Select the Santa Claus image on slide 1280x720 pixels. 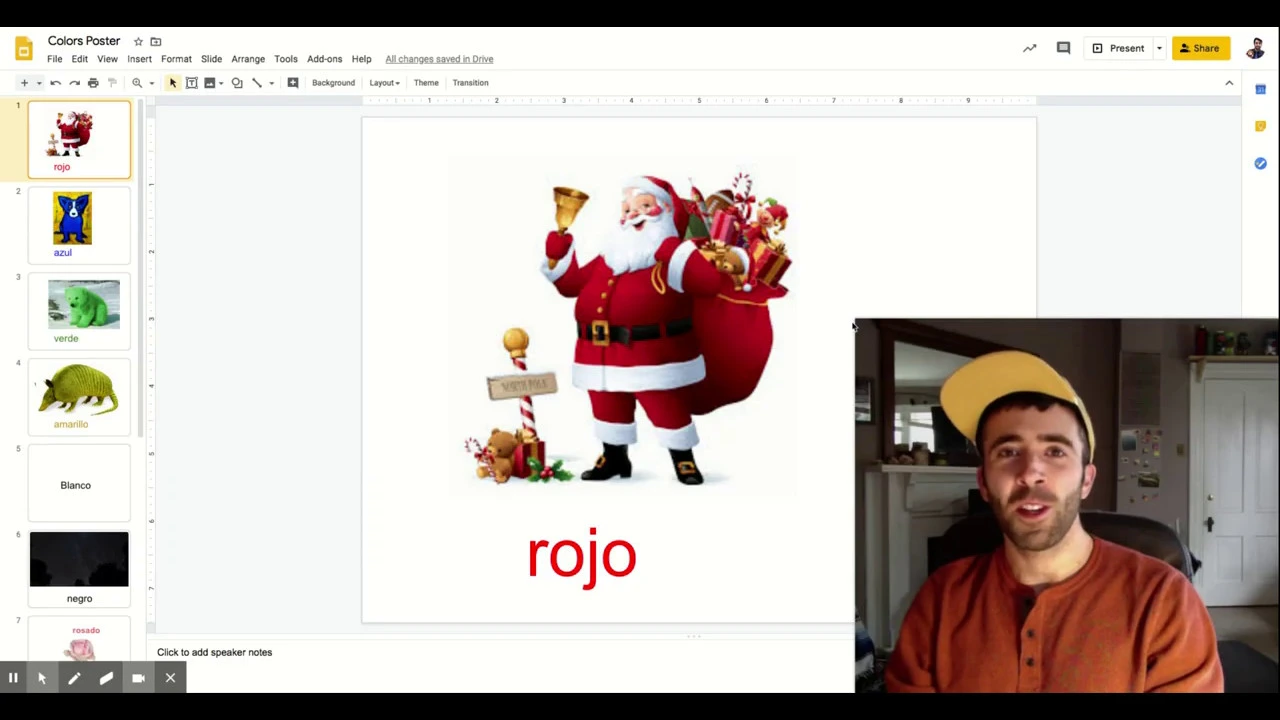(628, 327)
